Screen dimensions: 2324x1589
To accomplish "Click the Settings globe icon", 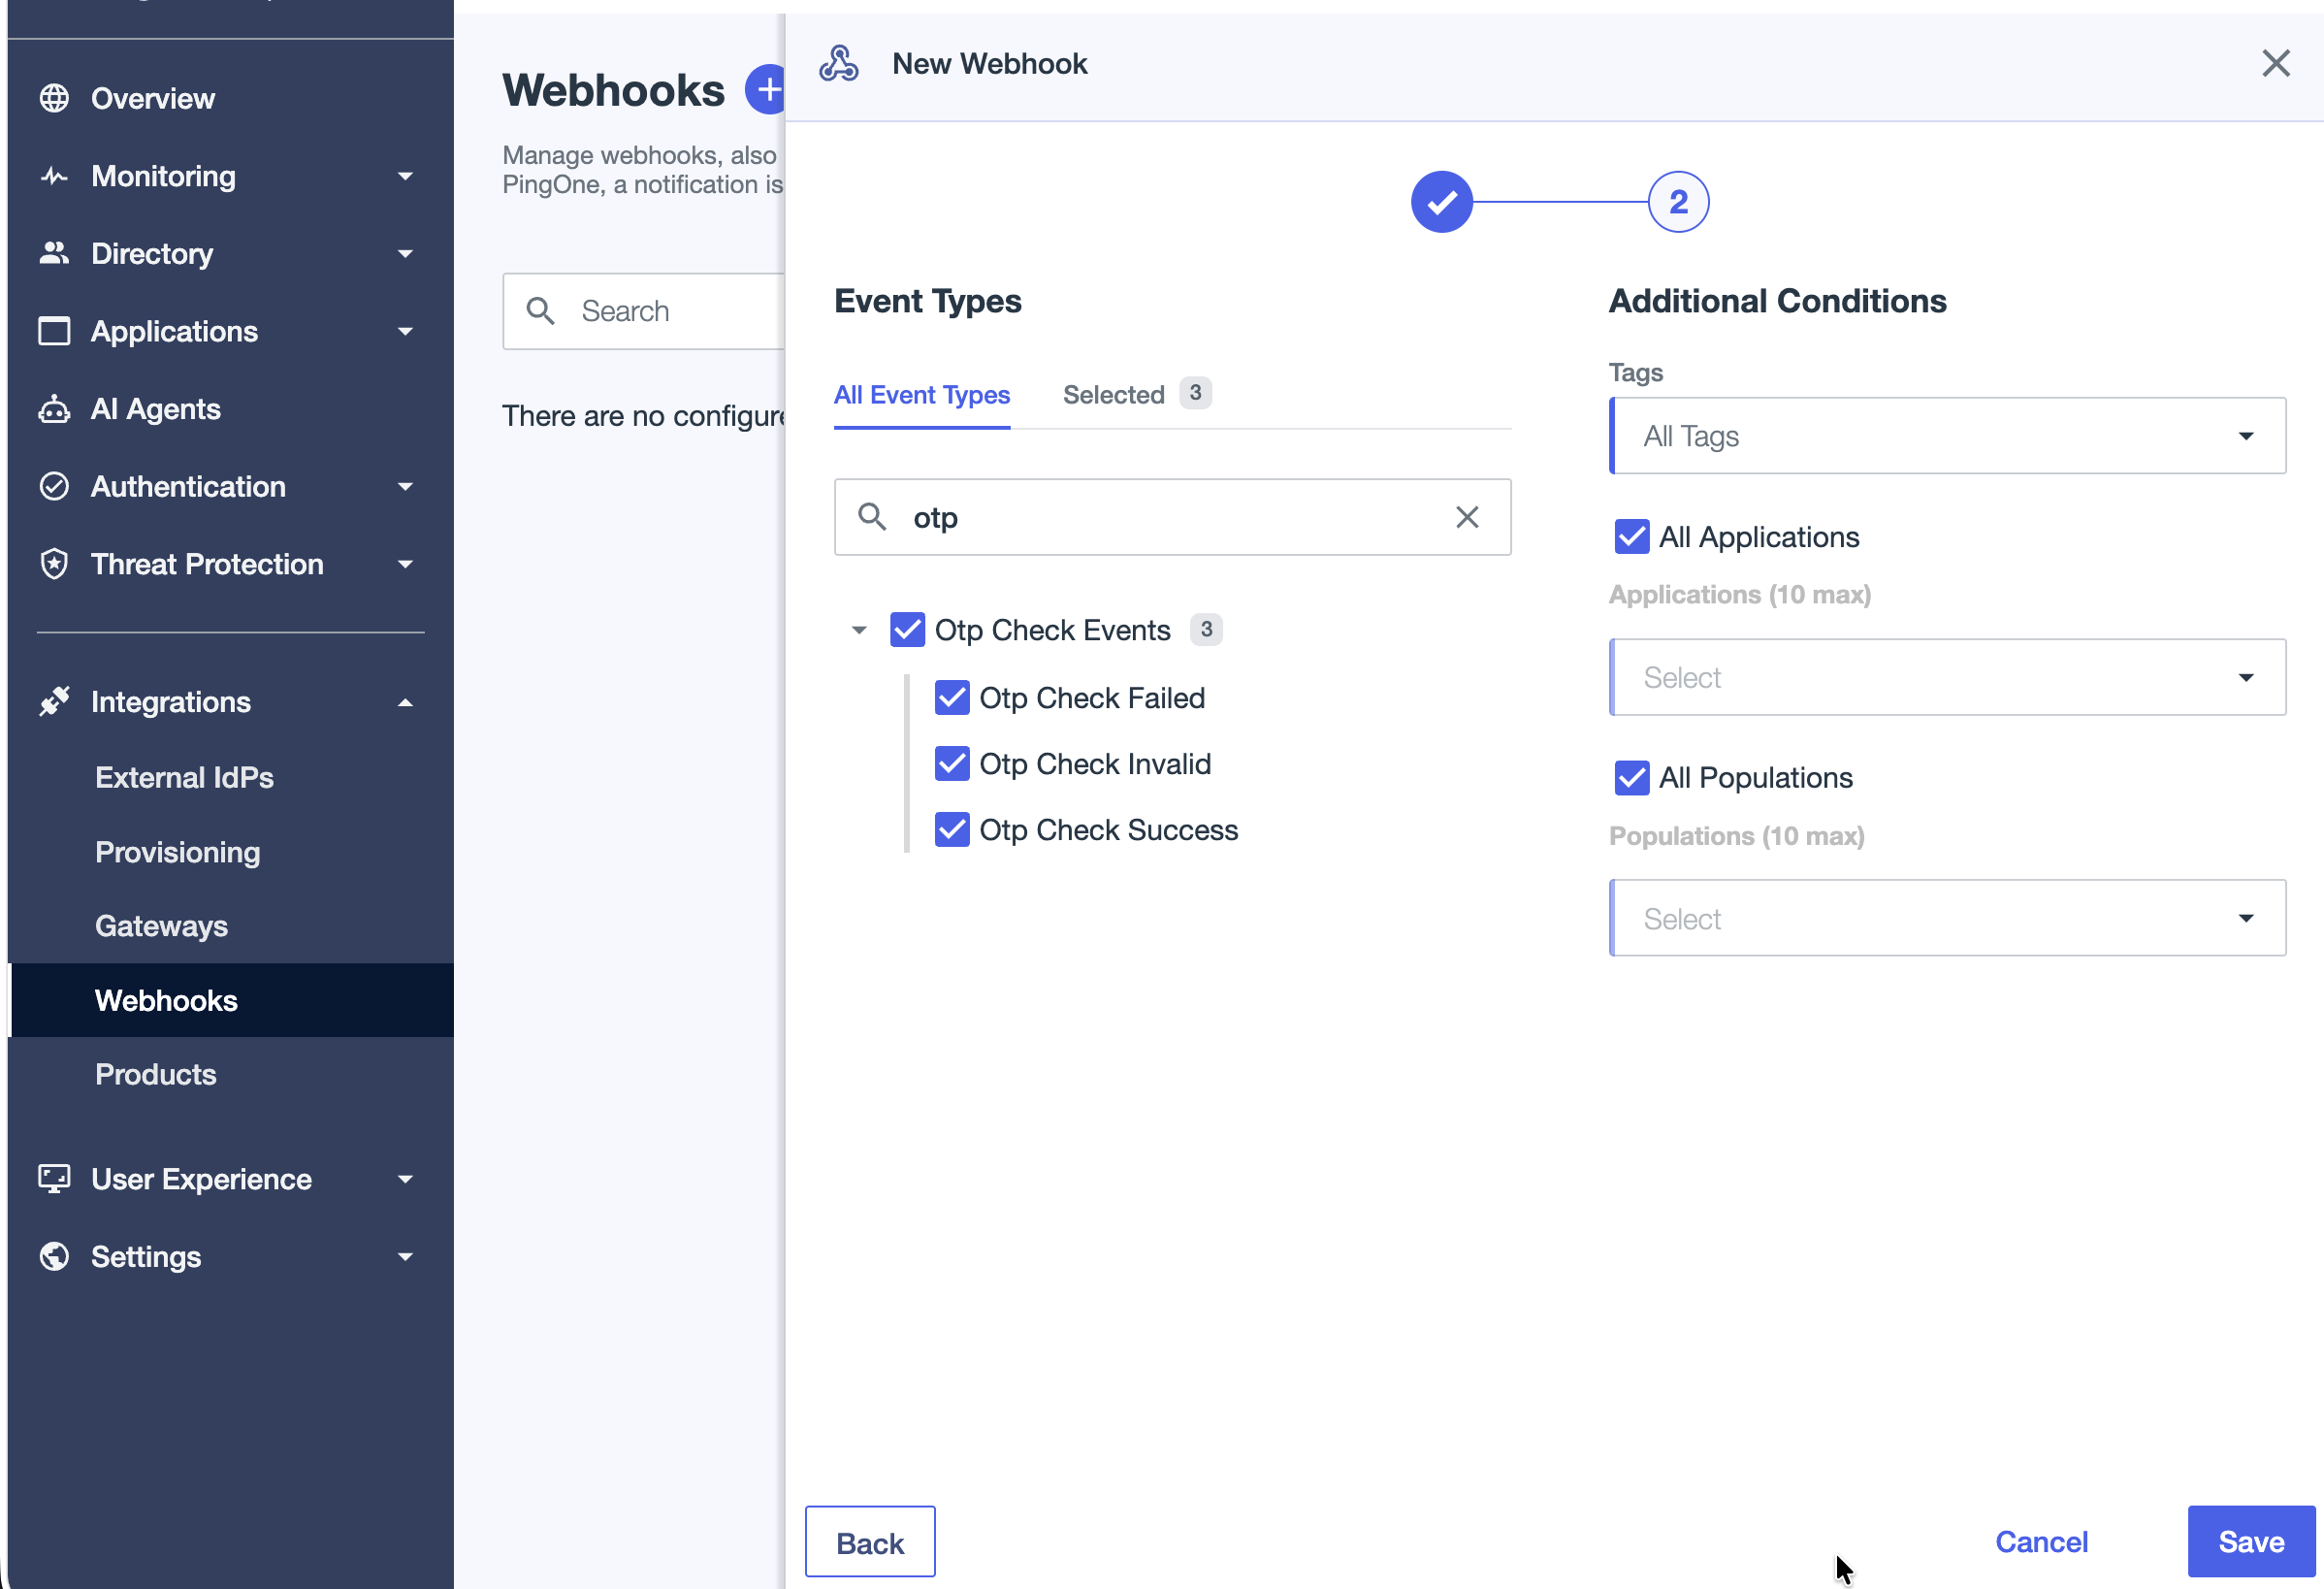I will [x=54, y=1256].
